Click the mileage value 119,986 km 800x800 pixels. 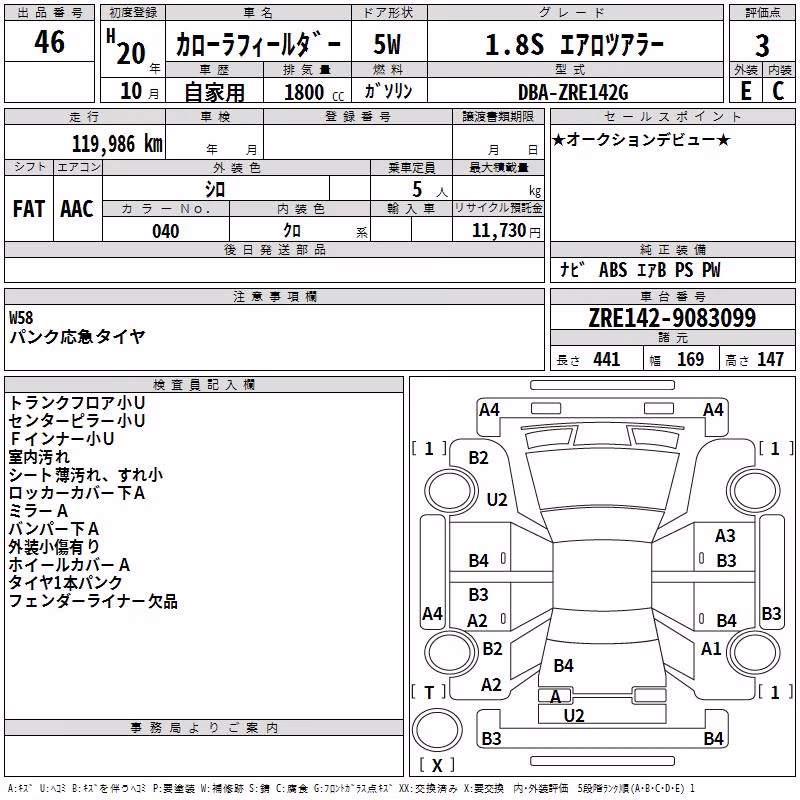point(117,144)
